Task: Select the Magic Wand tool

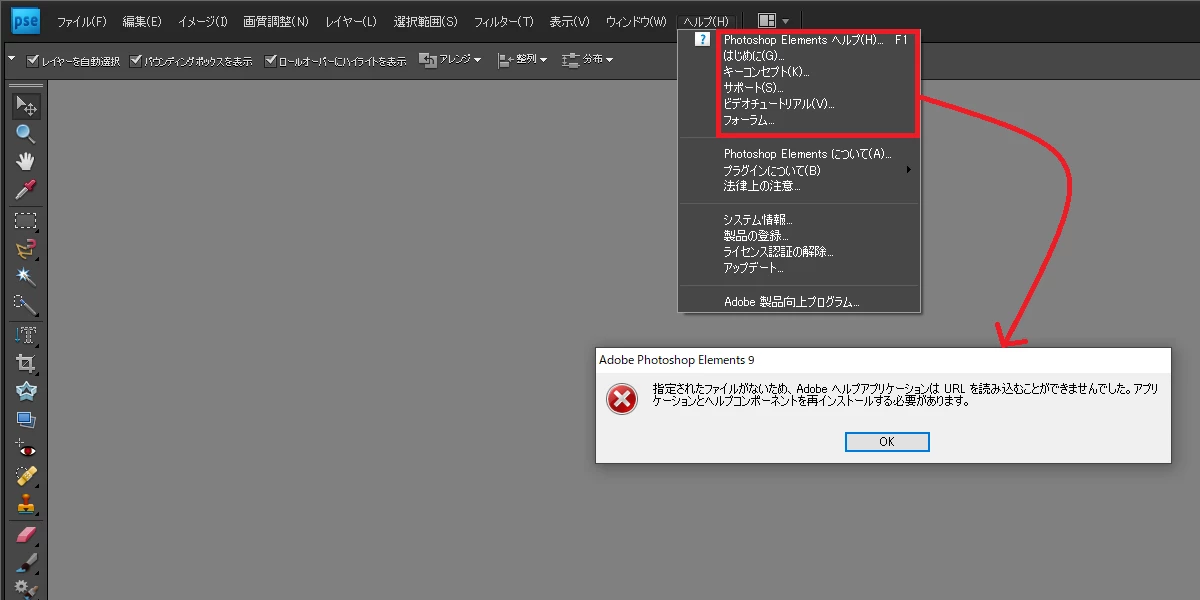Action: tap(26, 277)
